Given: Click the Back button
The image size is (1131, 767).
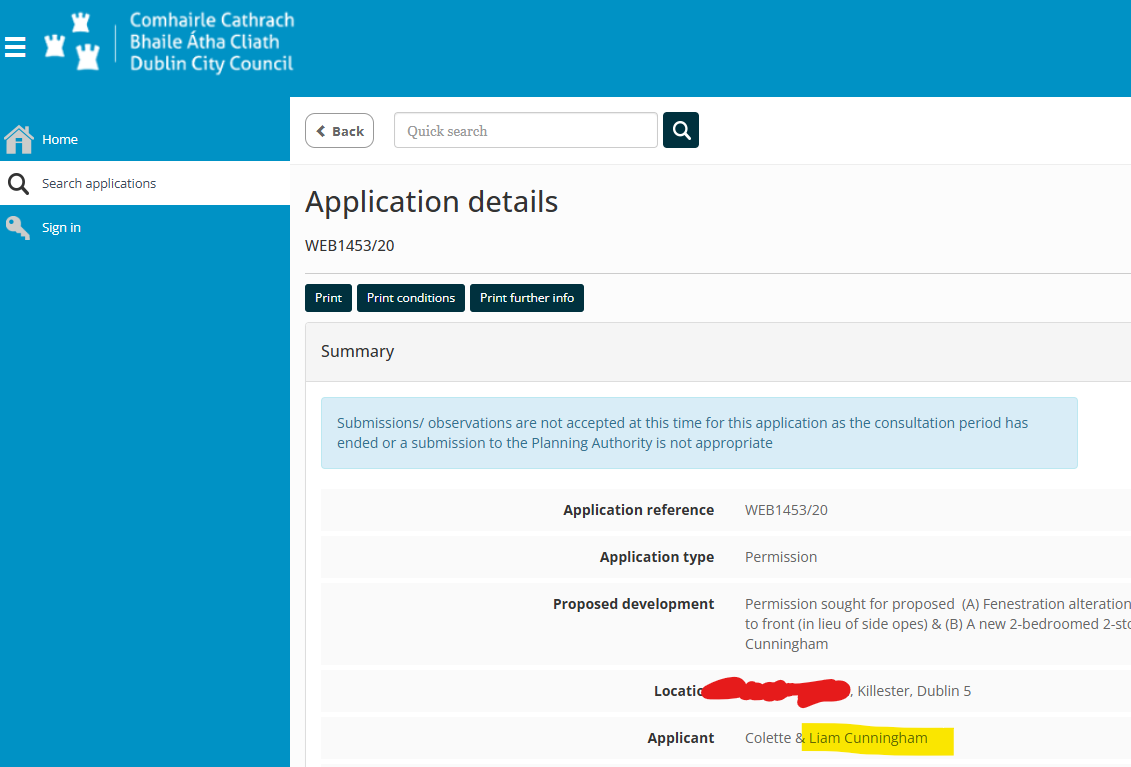Looking at the screenshot, I should 339,131.
